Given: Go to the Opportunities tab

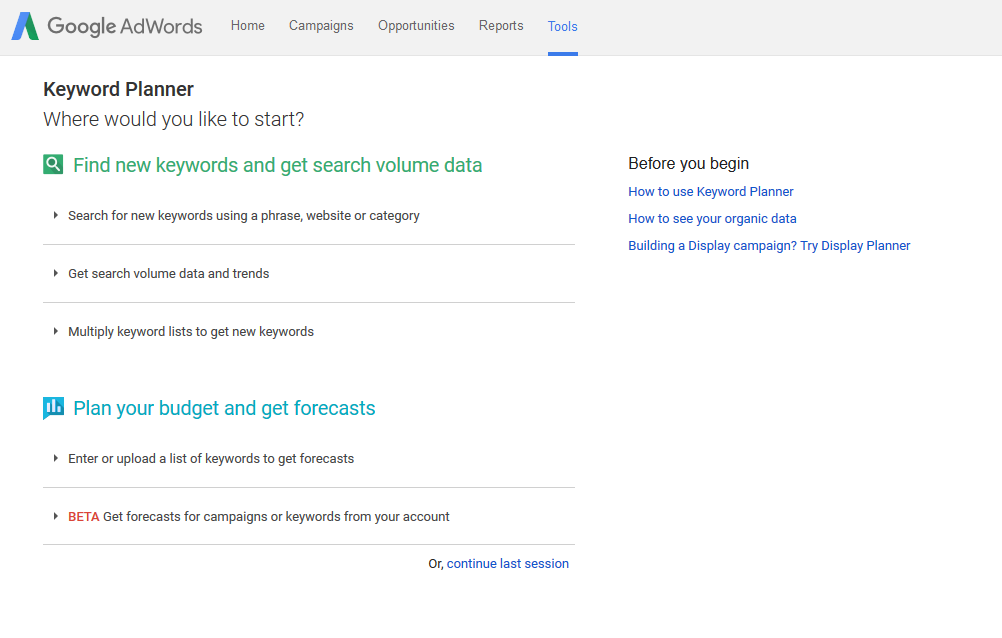Looking at the screenshot, I should pyautogui.click(x=416, y=26).
